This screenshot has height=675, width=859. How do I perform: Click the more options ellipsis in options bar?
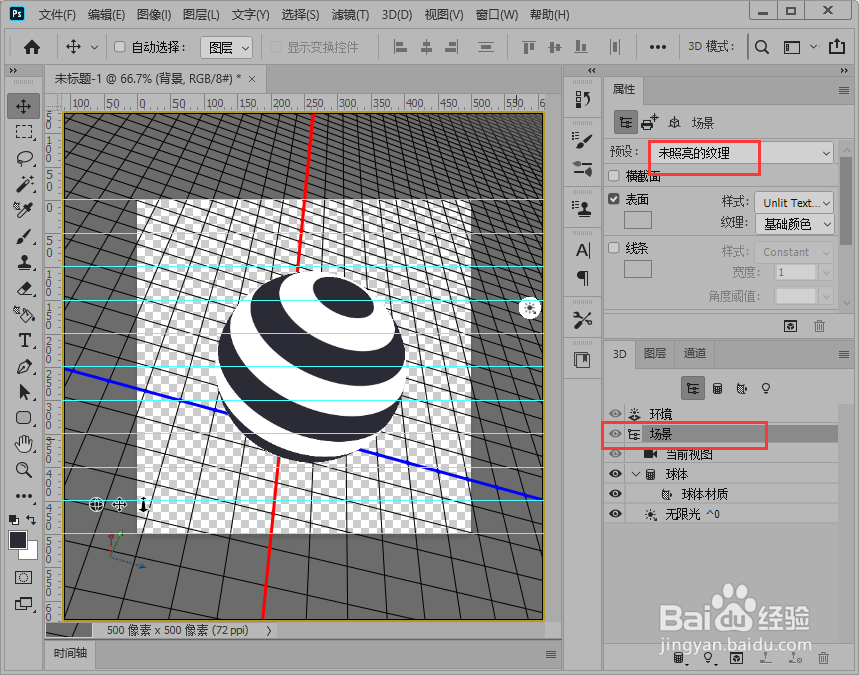coord(657,47)
